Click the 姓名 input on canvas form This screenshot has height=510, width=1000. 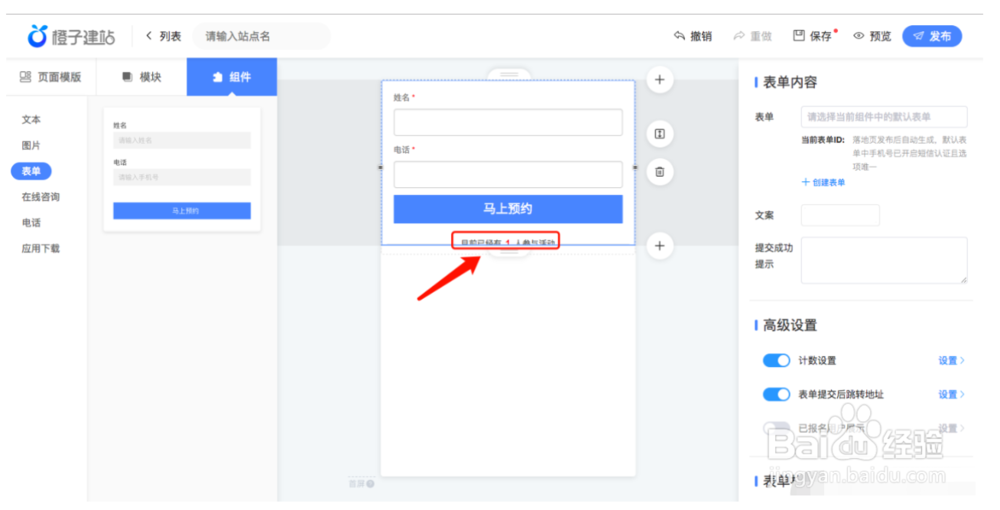click(508, 122)
